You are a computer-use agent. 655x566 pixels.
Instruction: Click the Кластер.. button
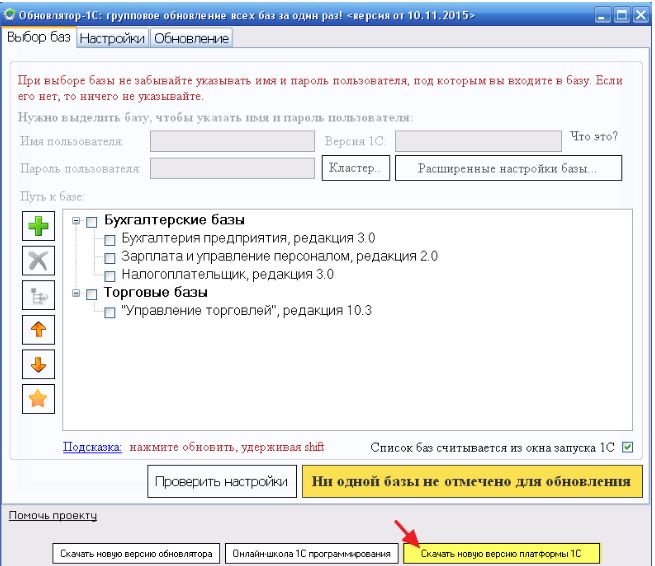tap(355, 168)
